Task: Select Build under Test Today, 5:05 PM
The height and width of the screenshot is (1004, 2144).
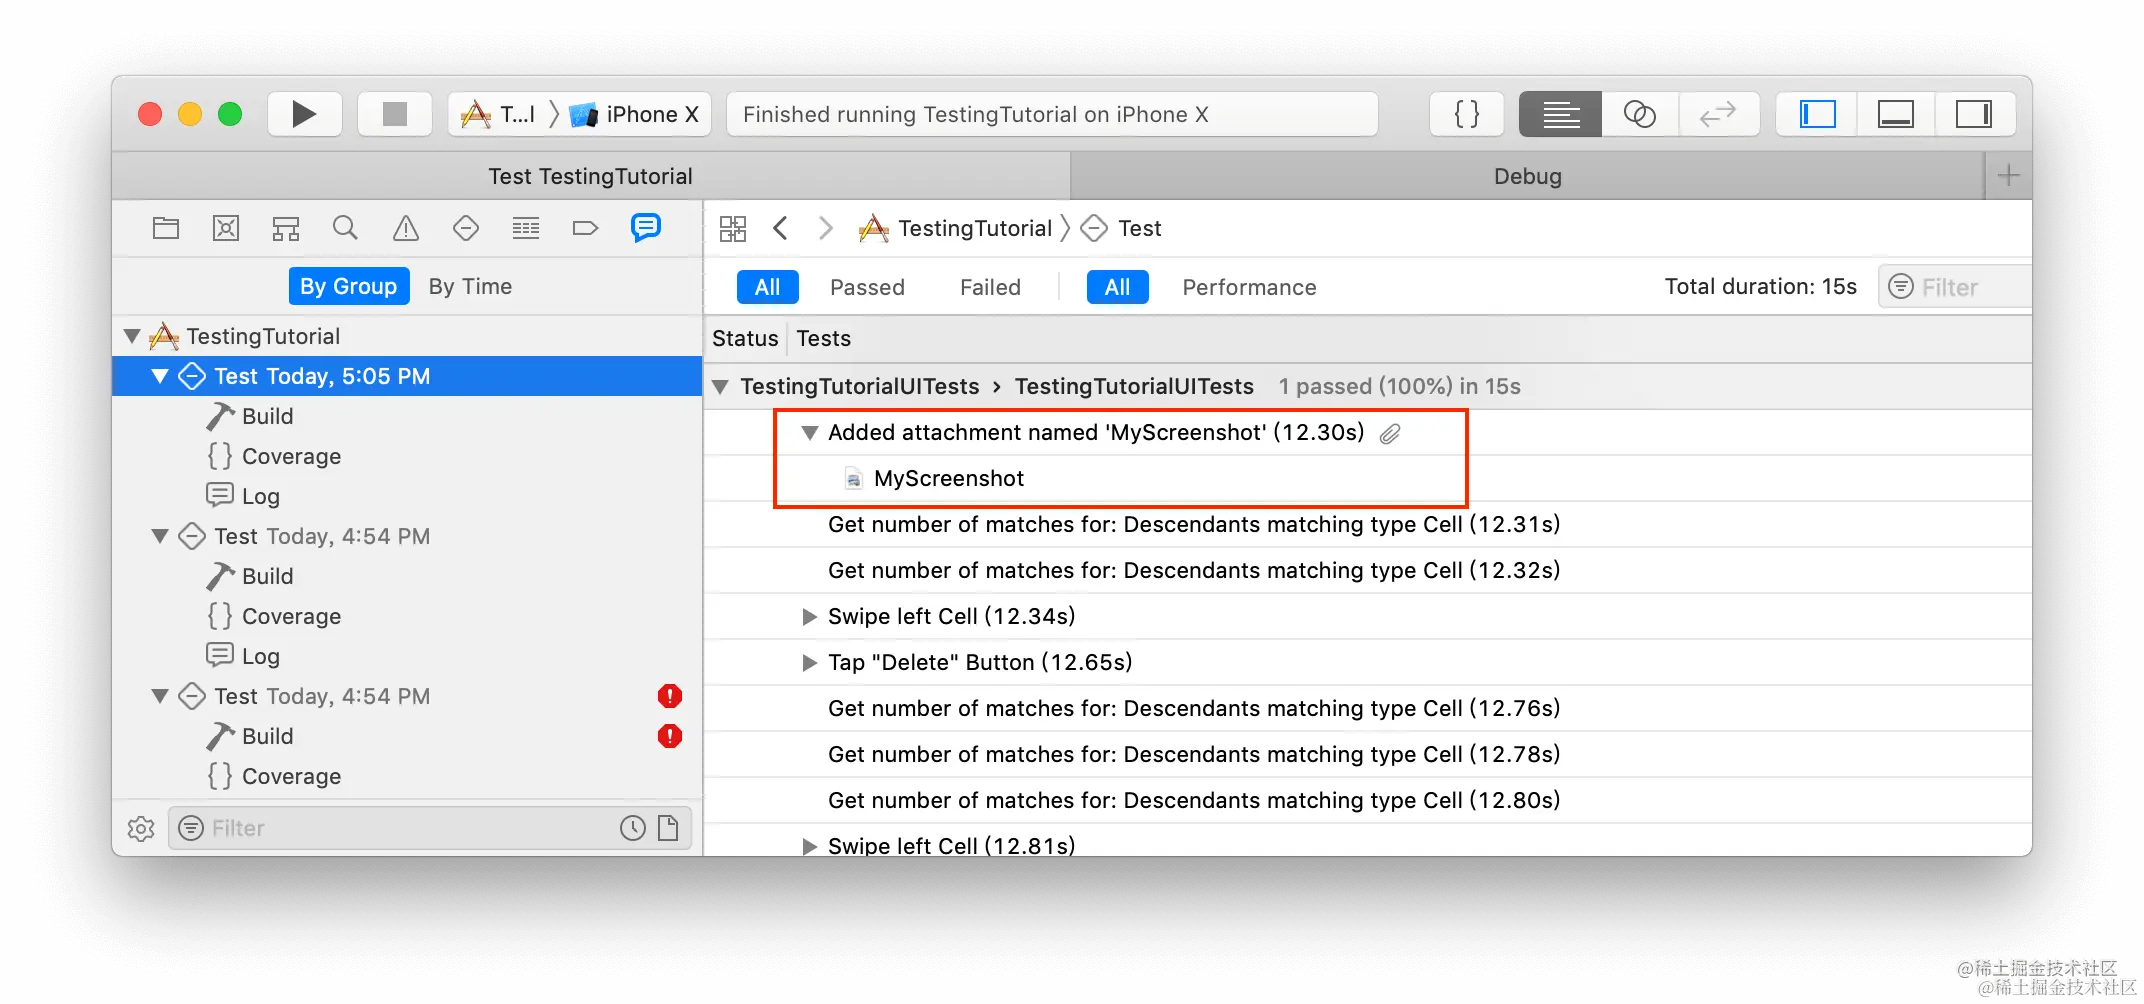Action: click(268, 416)
